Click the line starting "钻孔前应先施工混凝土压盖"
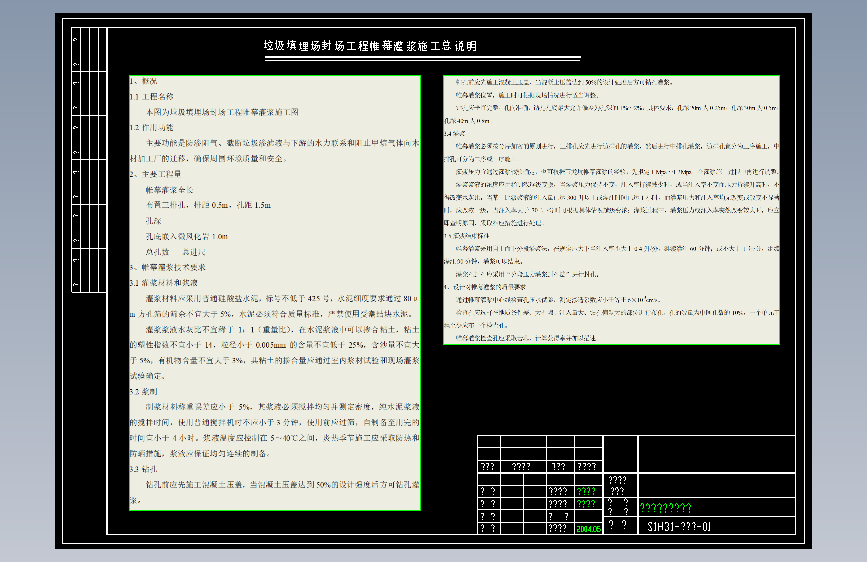 coord(282,484)
